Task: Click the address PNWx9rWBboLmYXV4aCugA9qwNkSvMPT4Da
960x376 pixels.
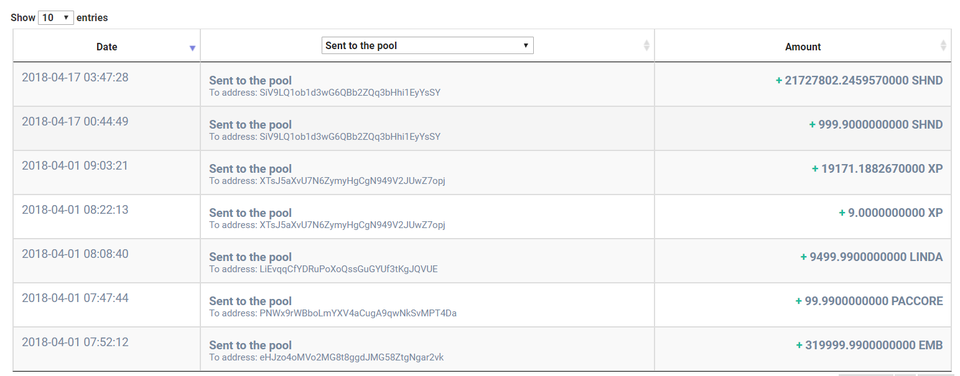Action: tap(358, 313)
